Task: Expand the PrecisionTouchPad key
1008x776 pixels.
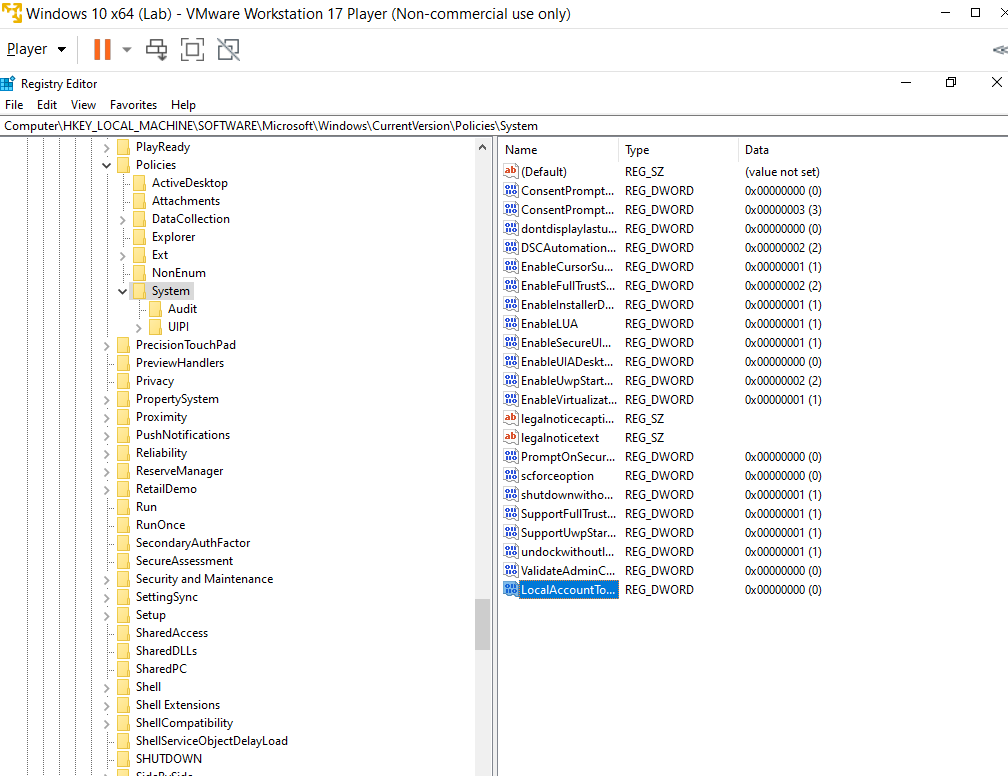Action: 107,345
